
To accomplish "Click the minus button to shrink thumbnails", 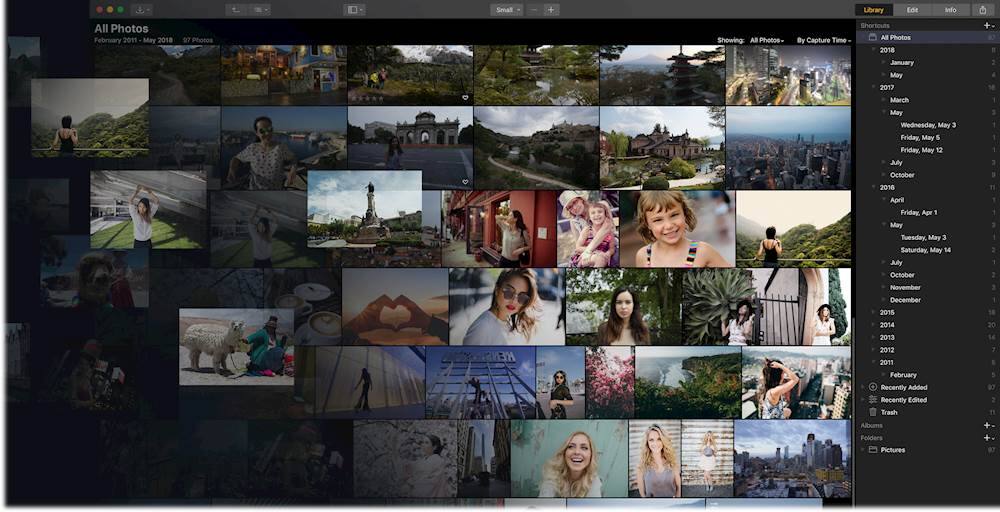I will (533, 10).
